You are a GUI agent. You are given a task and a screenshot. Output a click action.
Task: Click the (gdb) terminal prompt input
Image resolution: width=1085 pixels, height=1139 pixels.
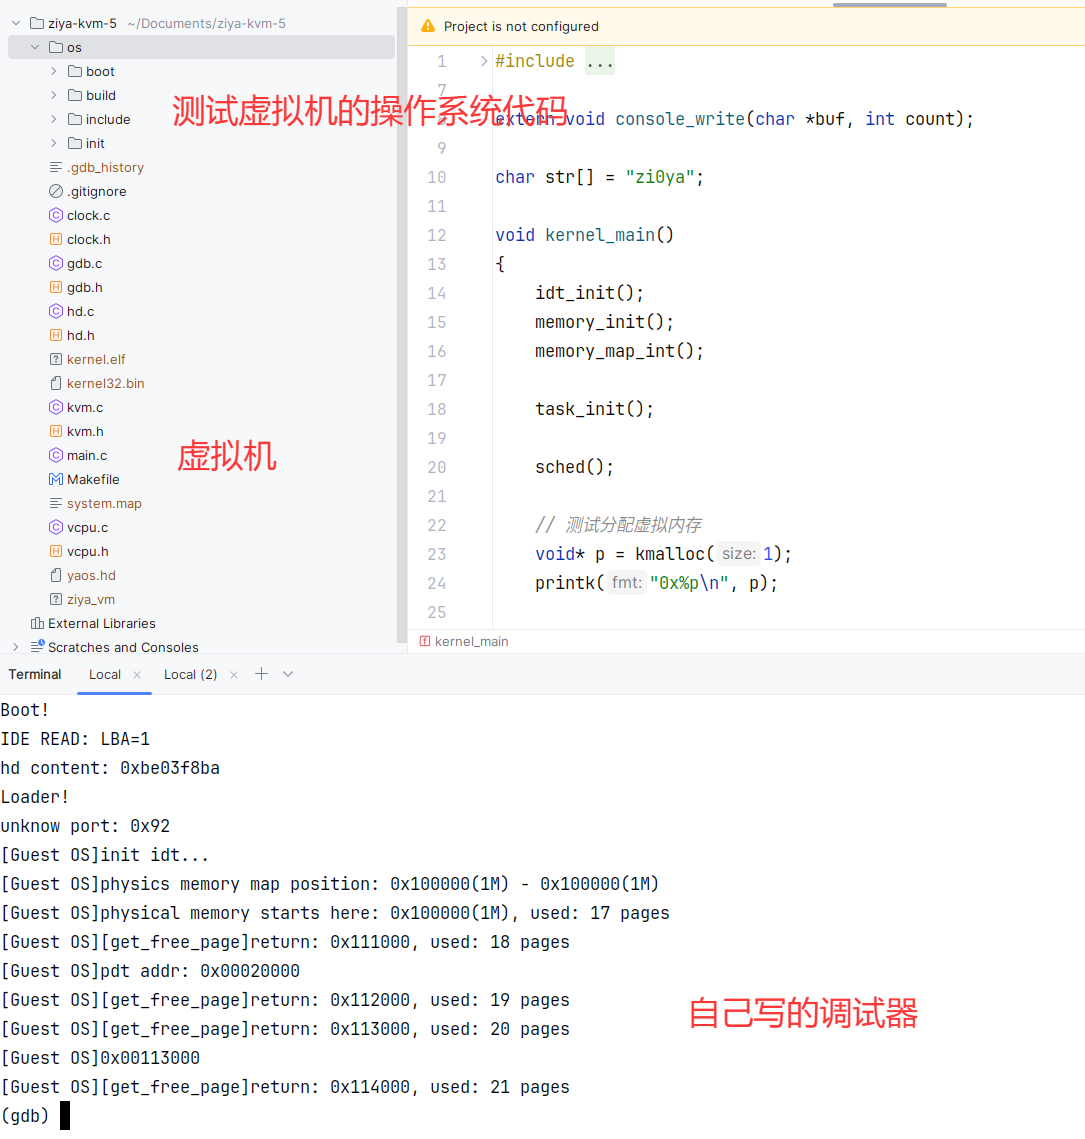(x=65, y=1116)
